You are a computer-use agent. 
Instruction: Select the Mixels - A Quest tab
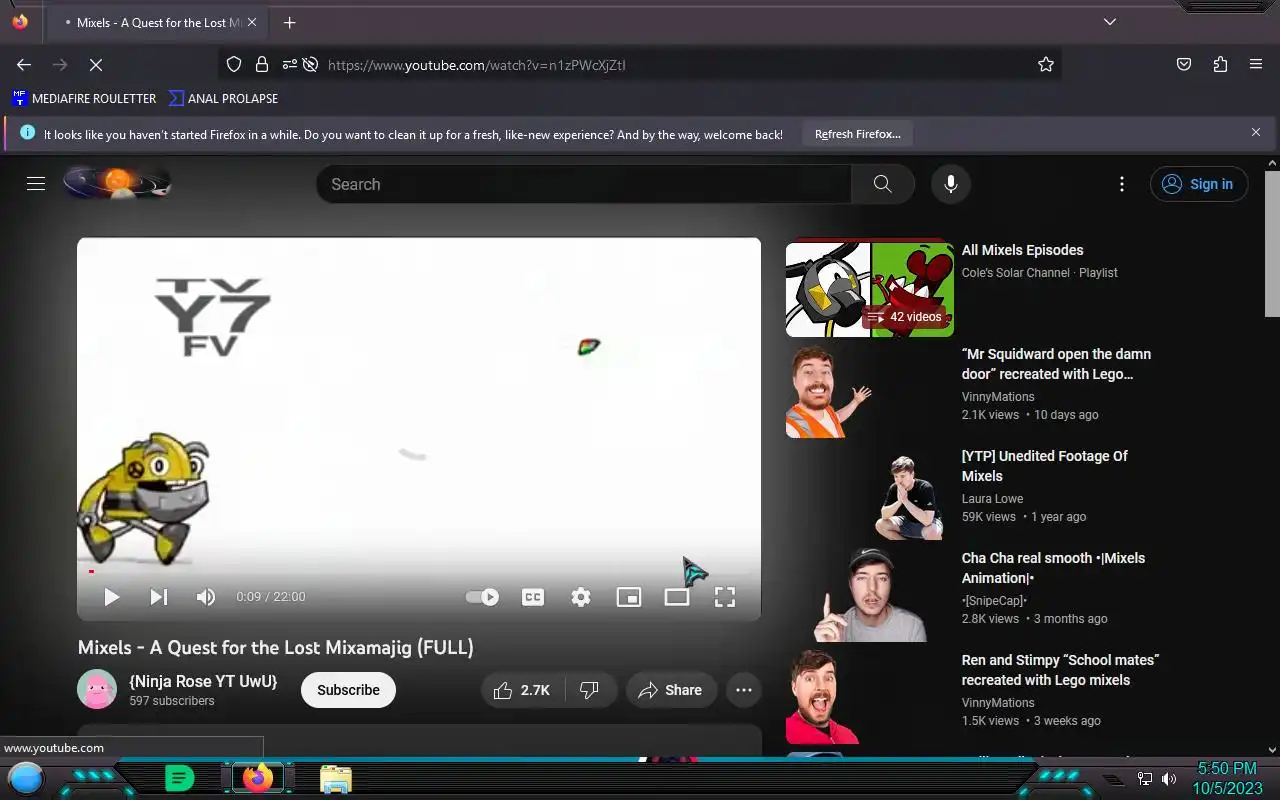click(x=155, y=22)
